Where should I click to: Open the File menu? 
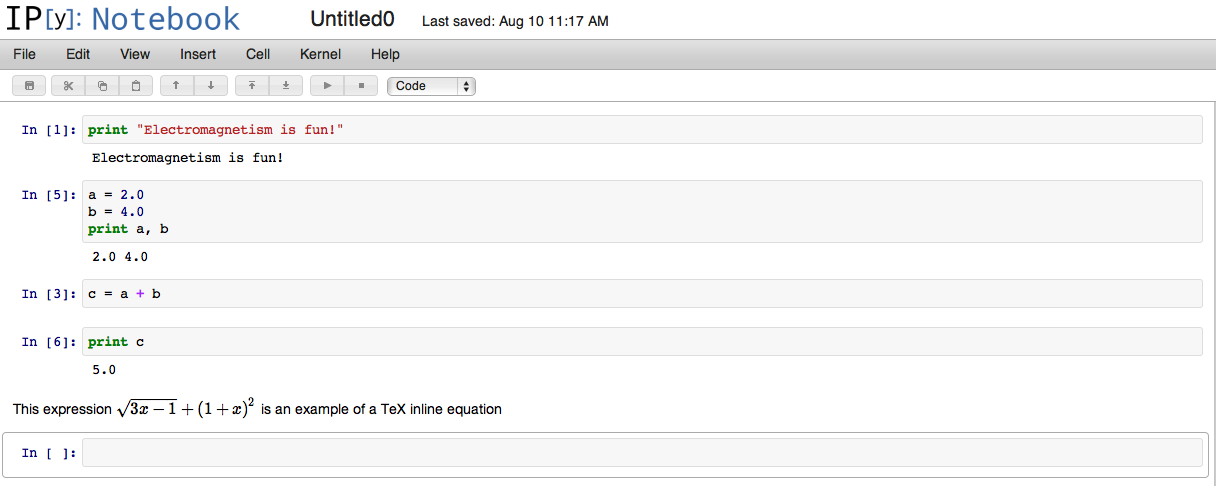tap(24, 54)
